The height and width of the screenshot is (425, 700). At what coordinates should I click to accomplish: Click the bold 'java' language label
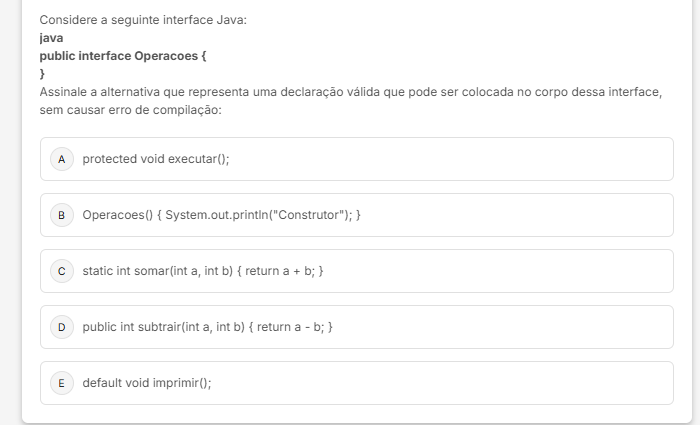[51, 38]
